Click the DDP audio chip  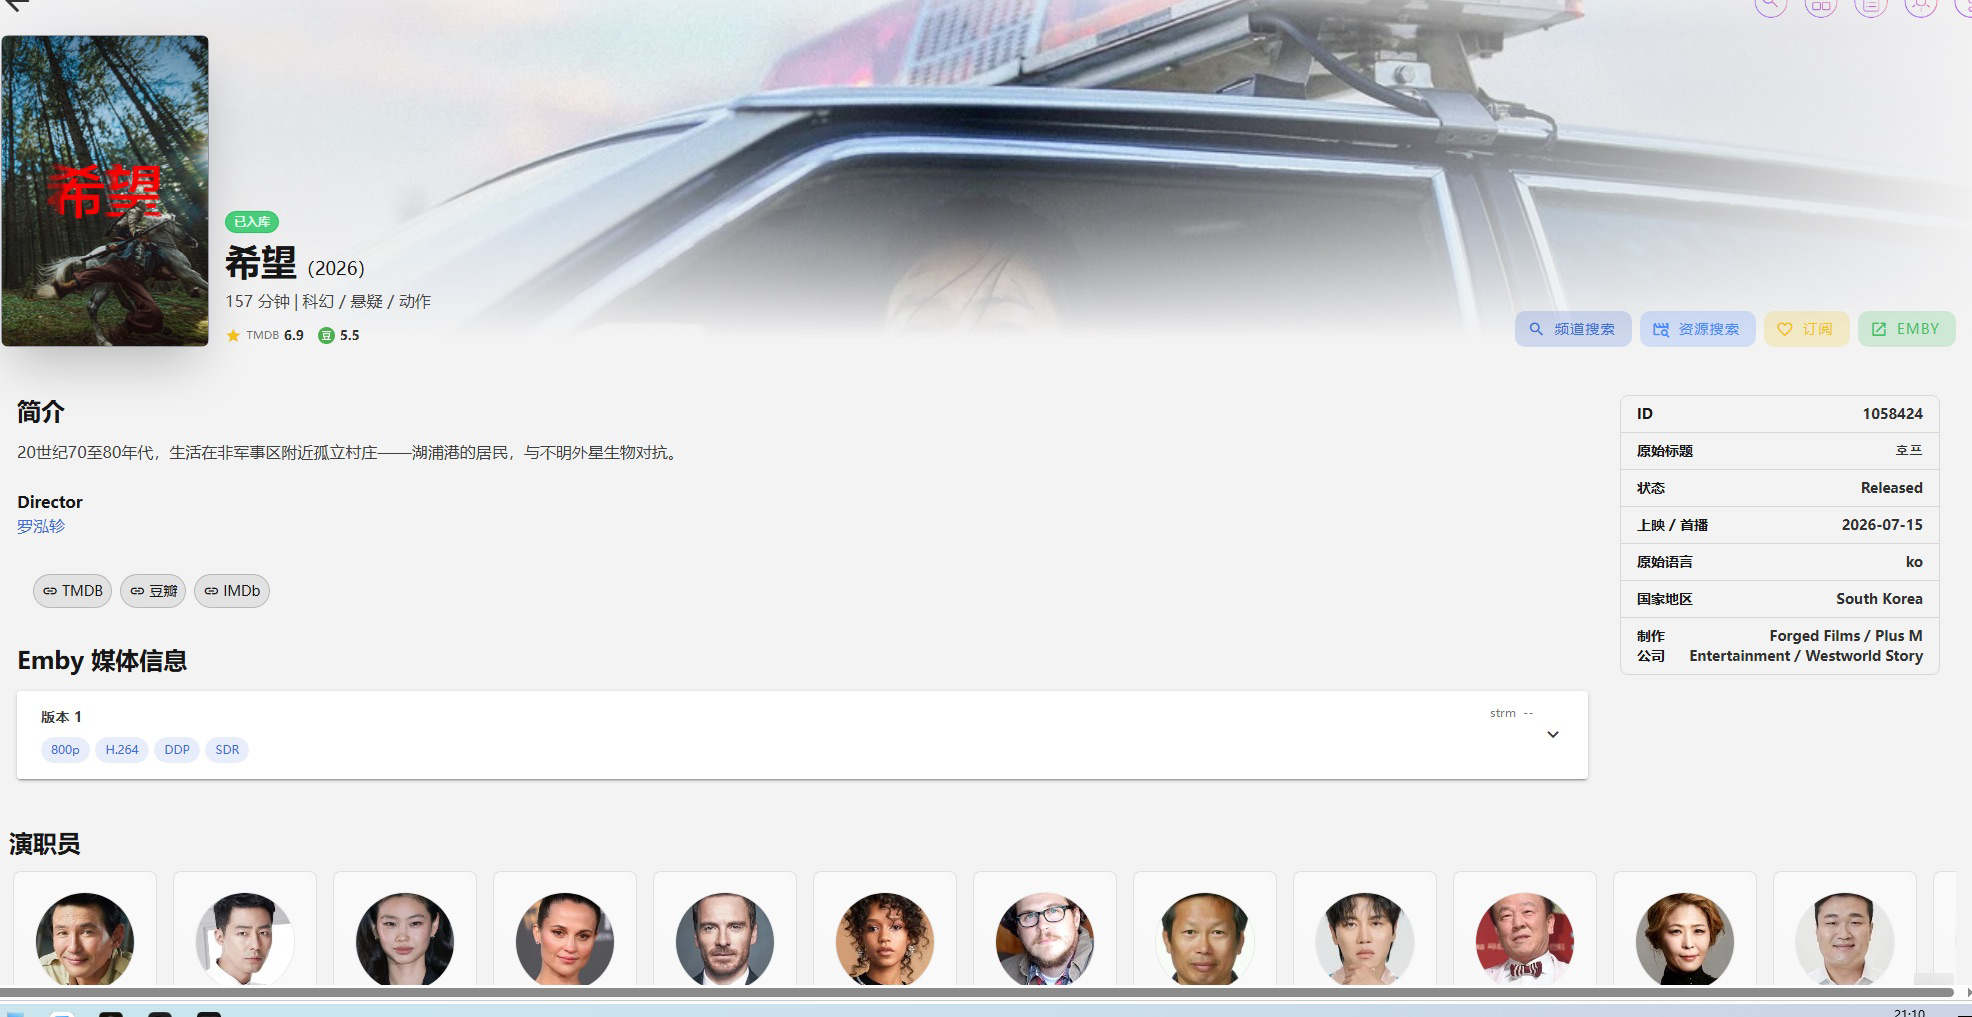[177, 750]
